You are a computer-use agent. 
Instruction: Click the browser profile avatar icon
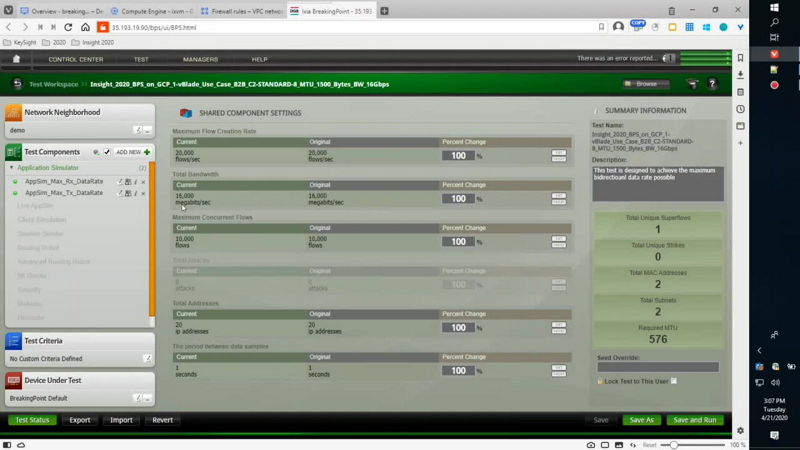click(x=618, y=27)
